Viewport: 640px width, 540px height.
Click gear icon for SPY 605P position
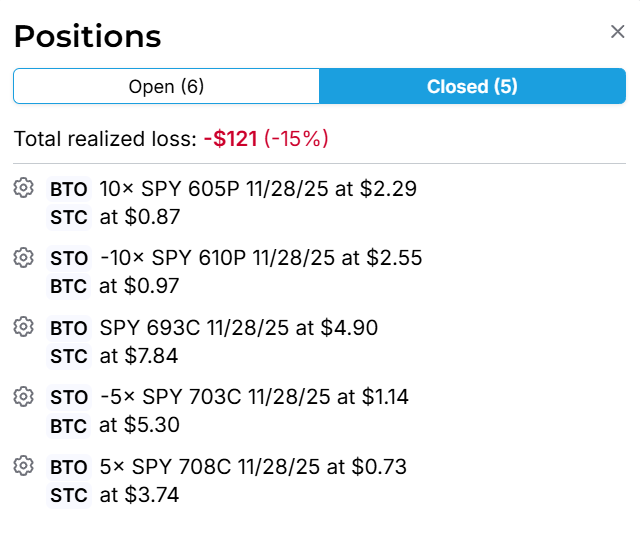point(22,188)
